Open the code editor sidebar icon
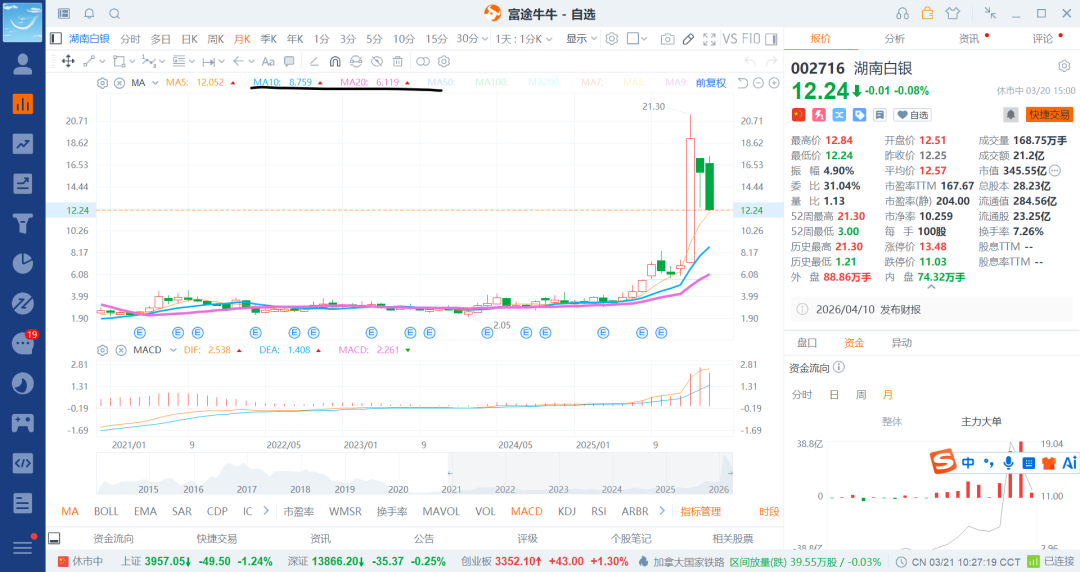1080x572 pixels. (x=23, y=462)
